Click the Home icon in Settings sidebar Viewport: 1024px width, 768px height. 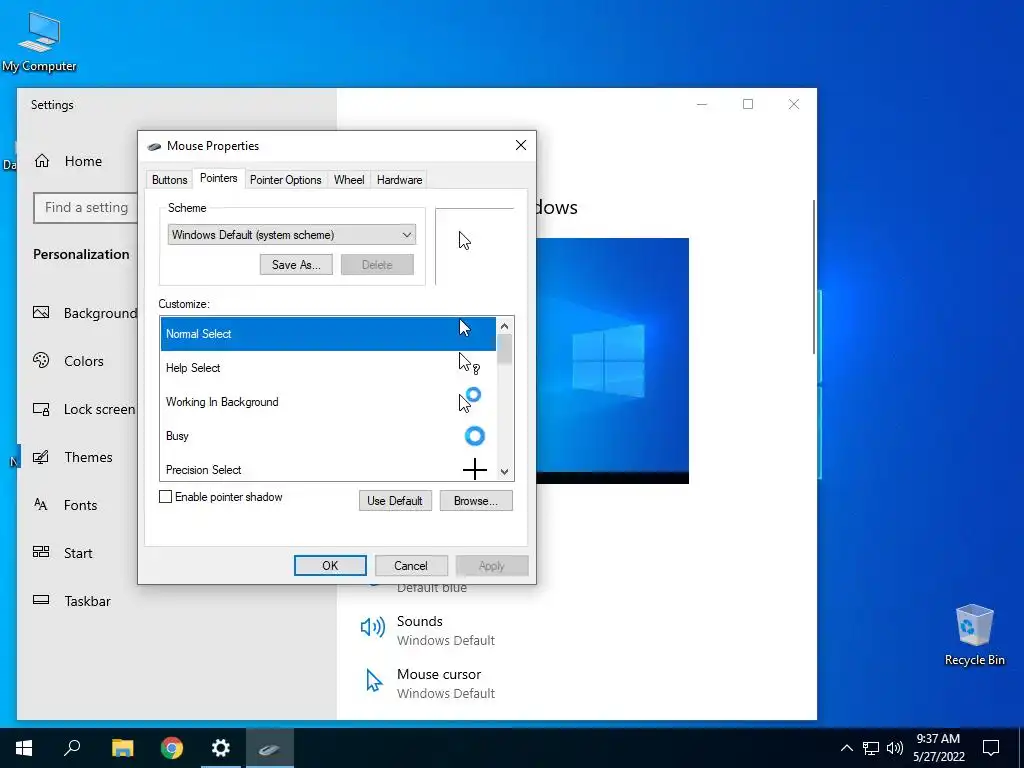tap(42, 161)
